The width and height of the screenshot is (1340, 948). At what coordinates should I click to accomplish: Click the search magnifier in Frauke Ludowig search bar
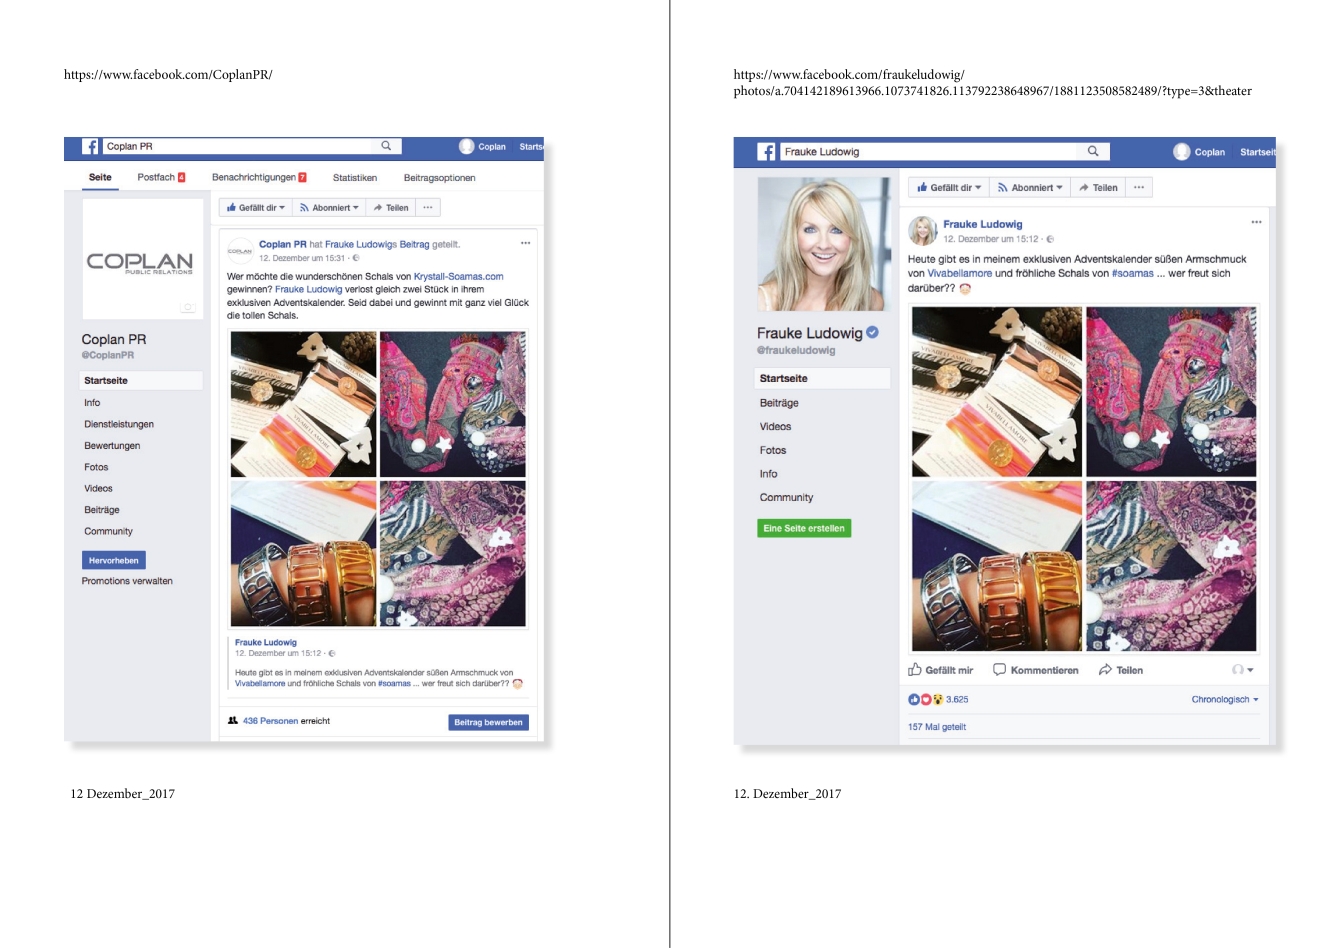pos(1093,151)
